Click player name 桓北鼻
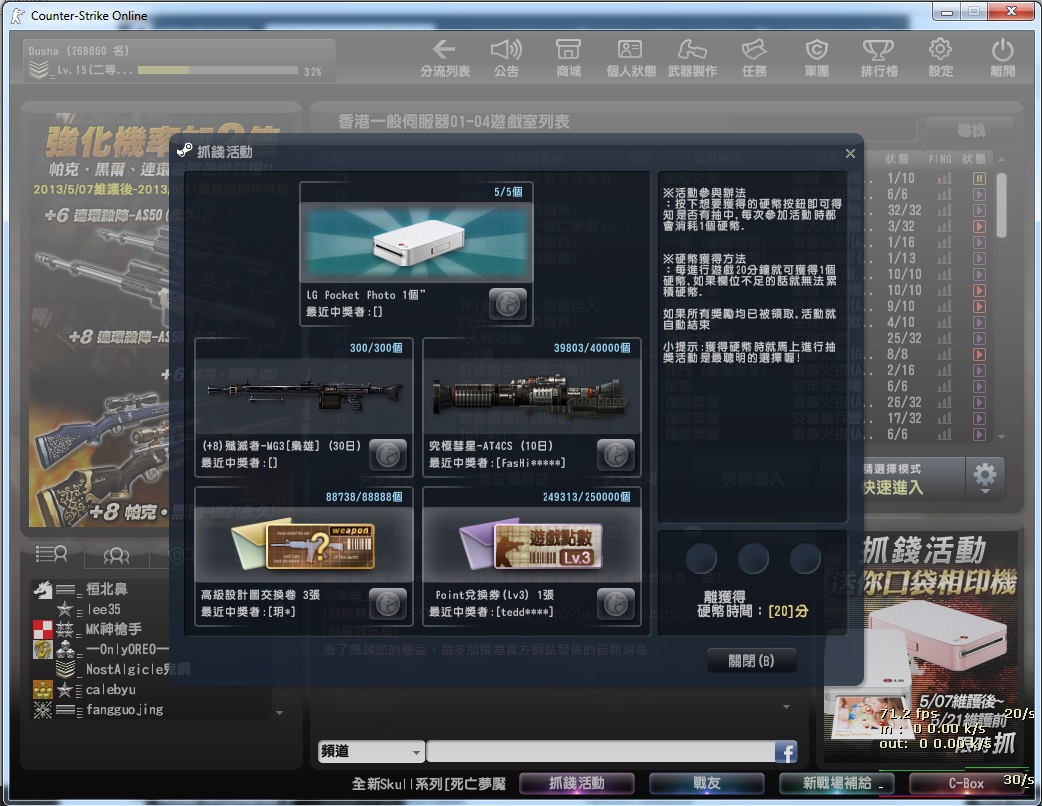This screenshot has height=806, width=1042. [106, 589]
